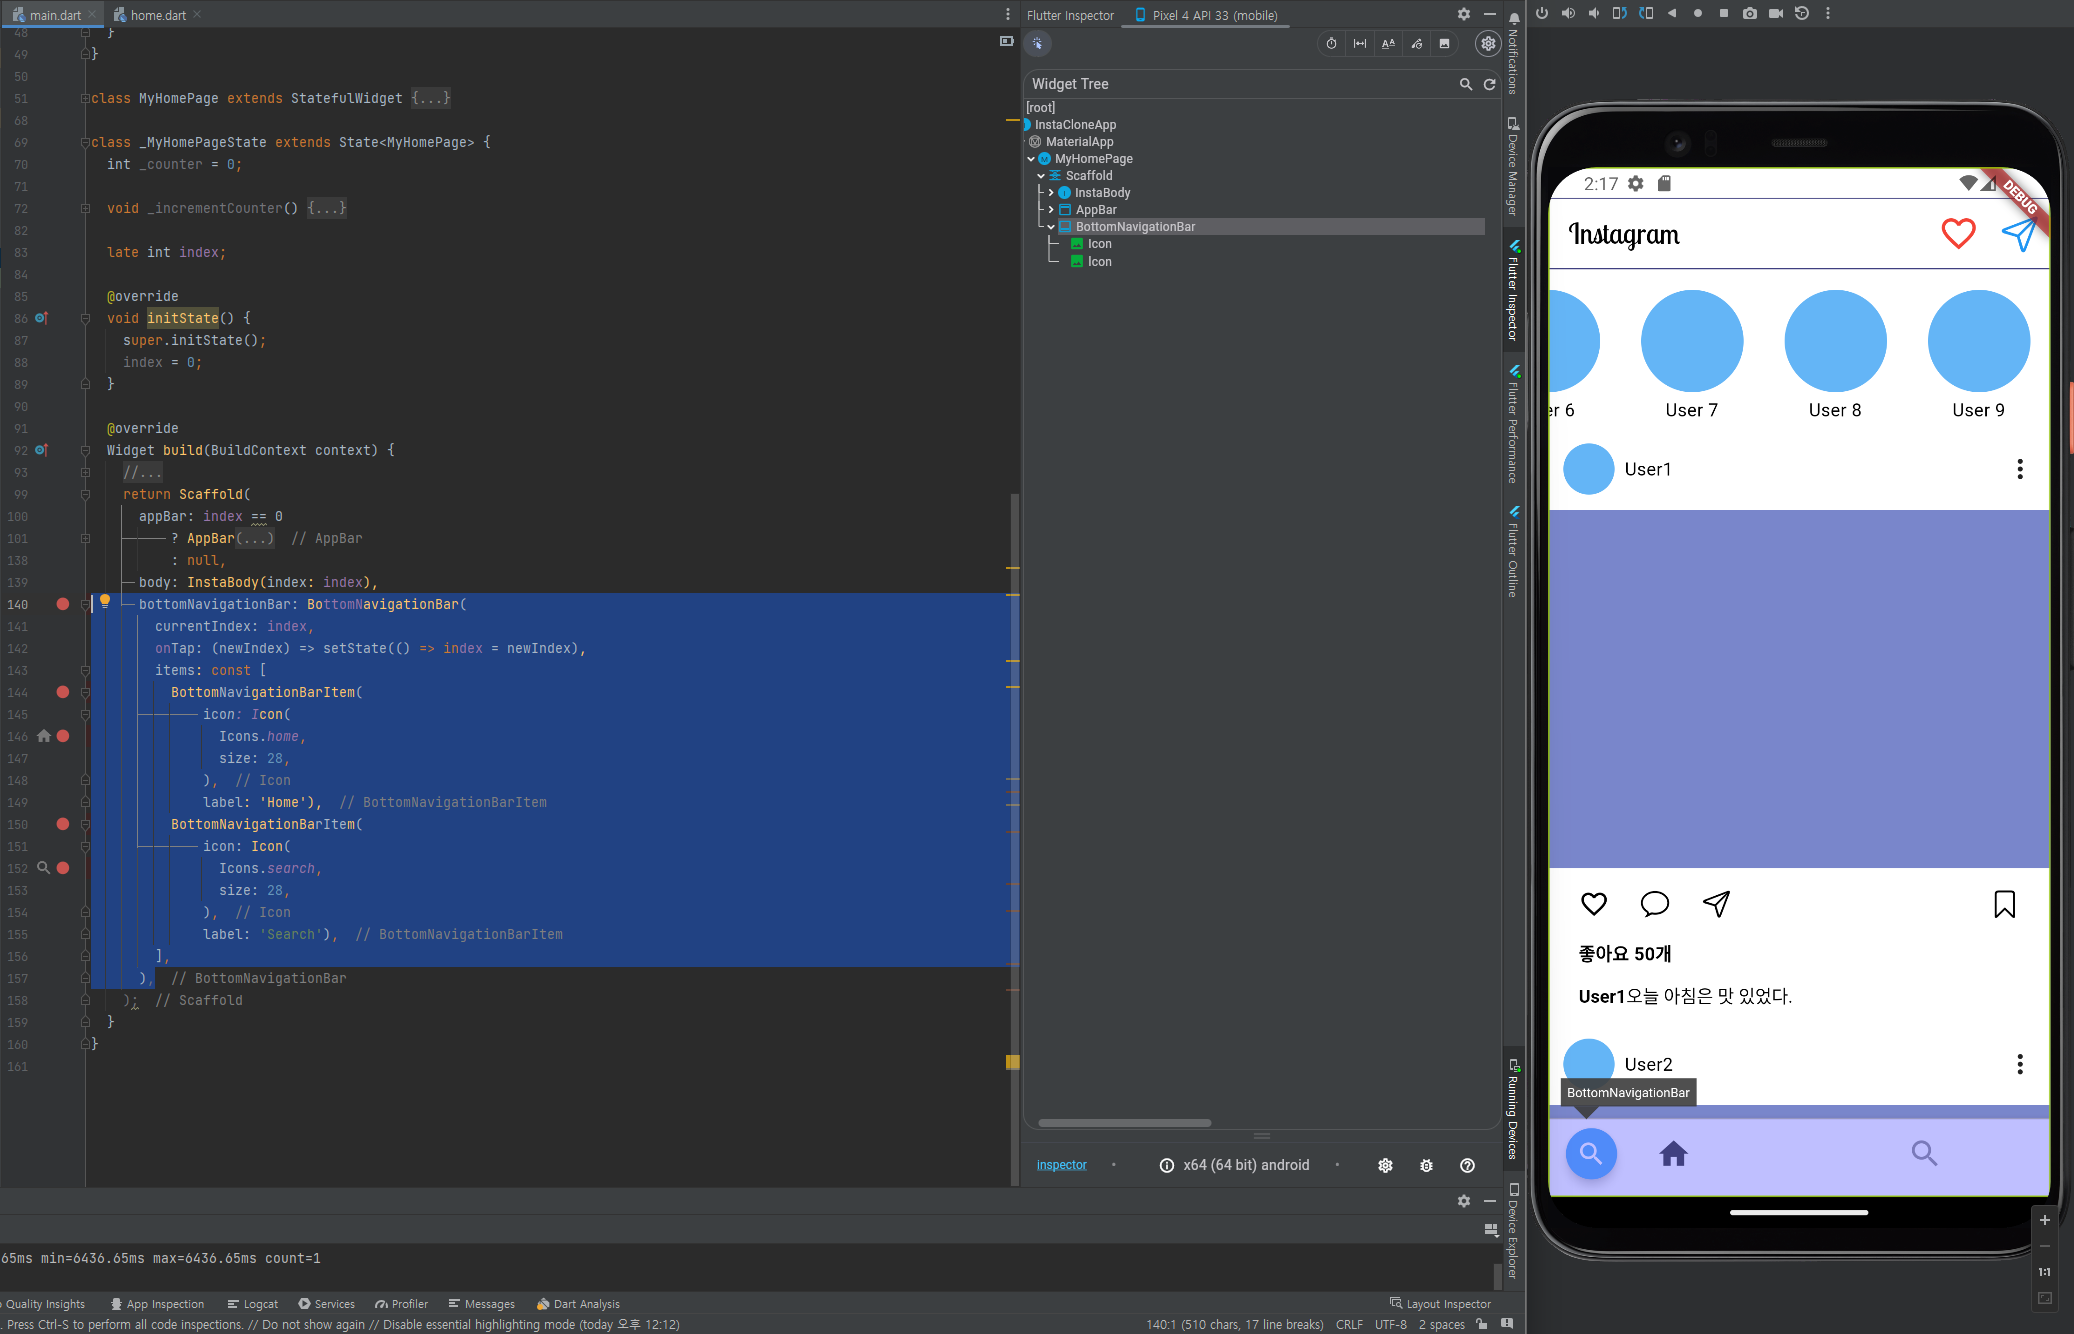The image size is (2074, 1334).
Task: Click the Inspector link at bottom
Action: [1061, 1165]
